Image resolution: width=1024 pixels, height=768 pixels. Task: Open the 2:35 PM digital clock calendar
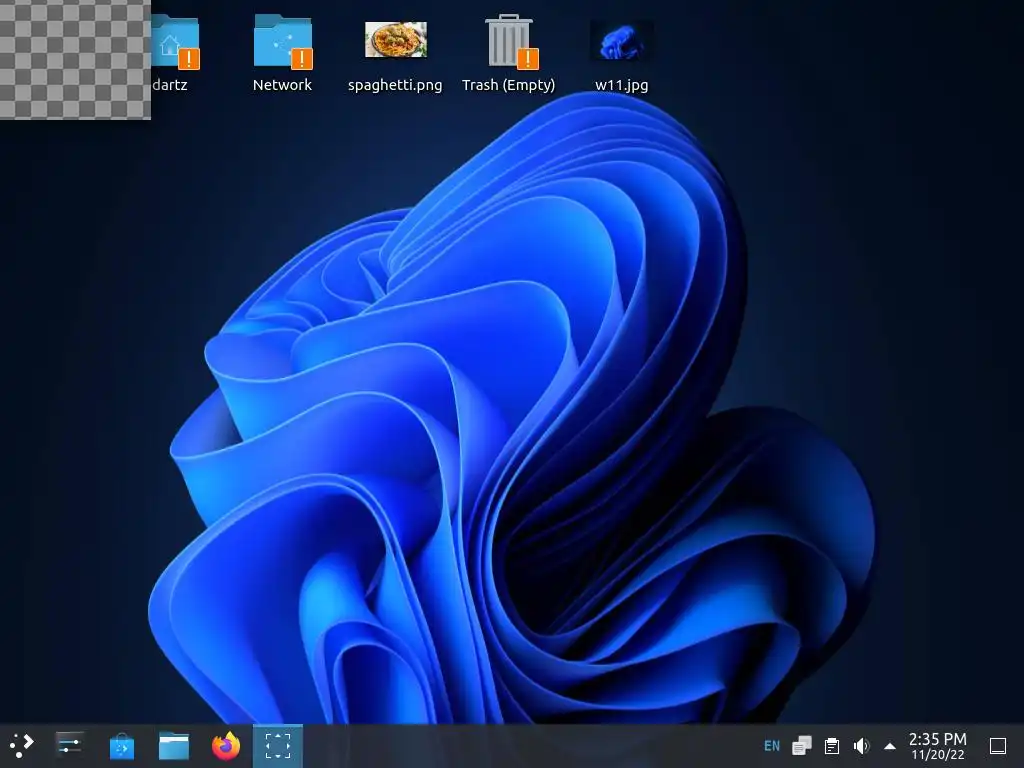pyautogui.click(x=938, y=746)
